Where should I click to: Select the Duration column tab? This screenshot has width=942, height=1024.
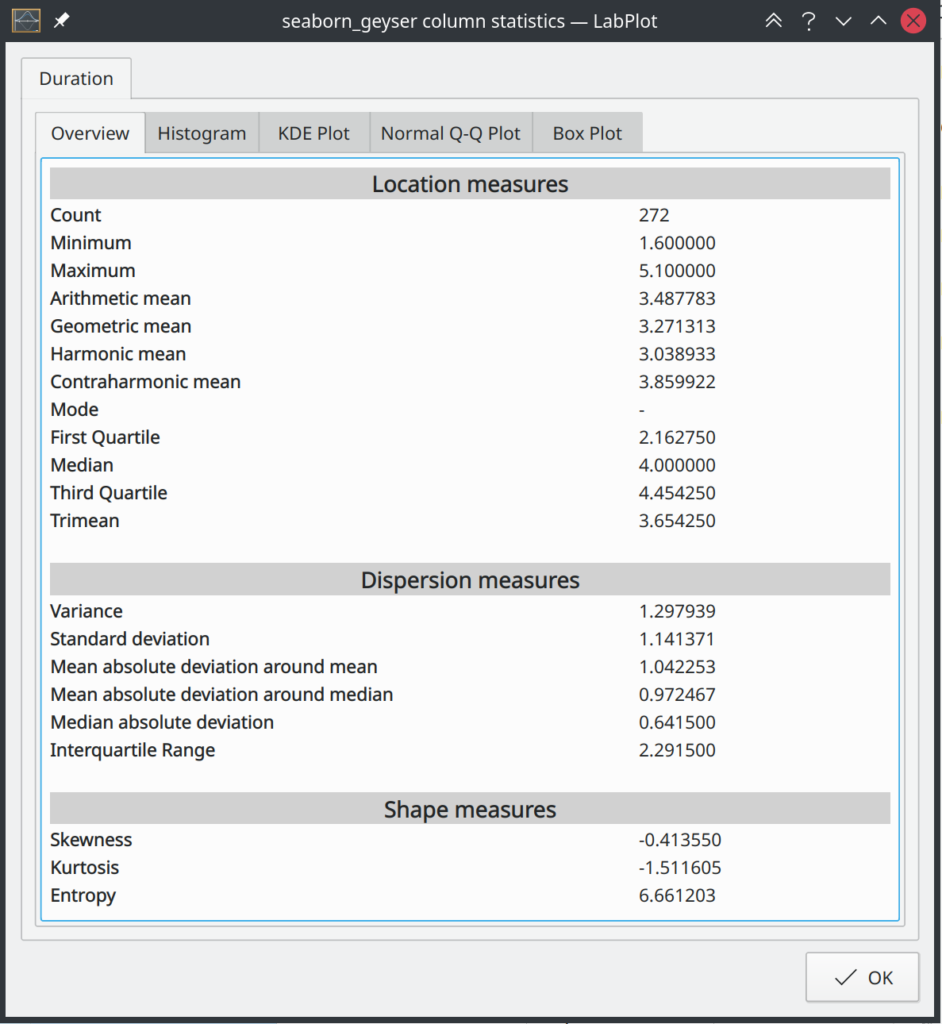(76, 78)
